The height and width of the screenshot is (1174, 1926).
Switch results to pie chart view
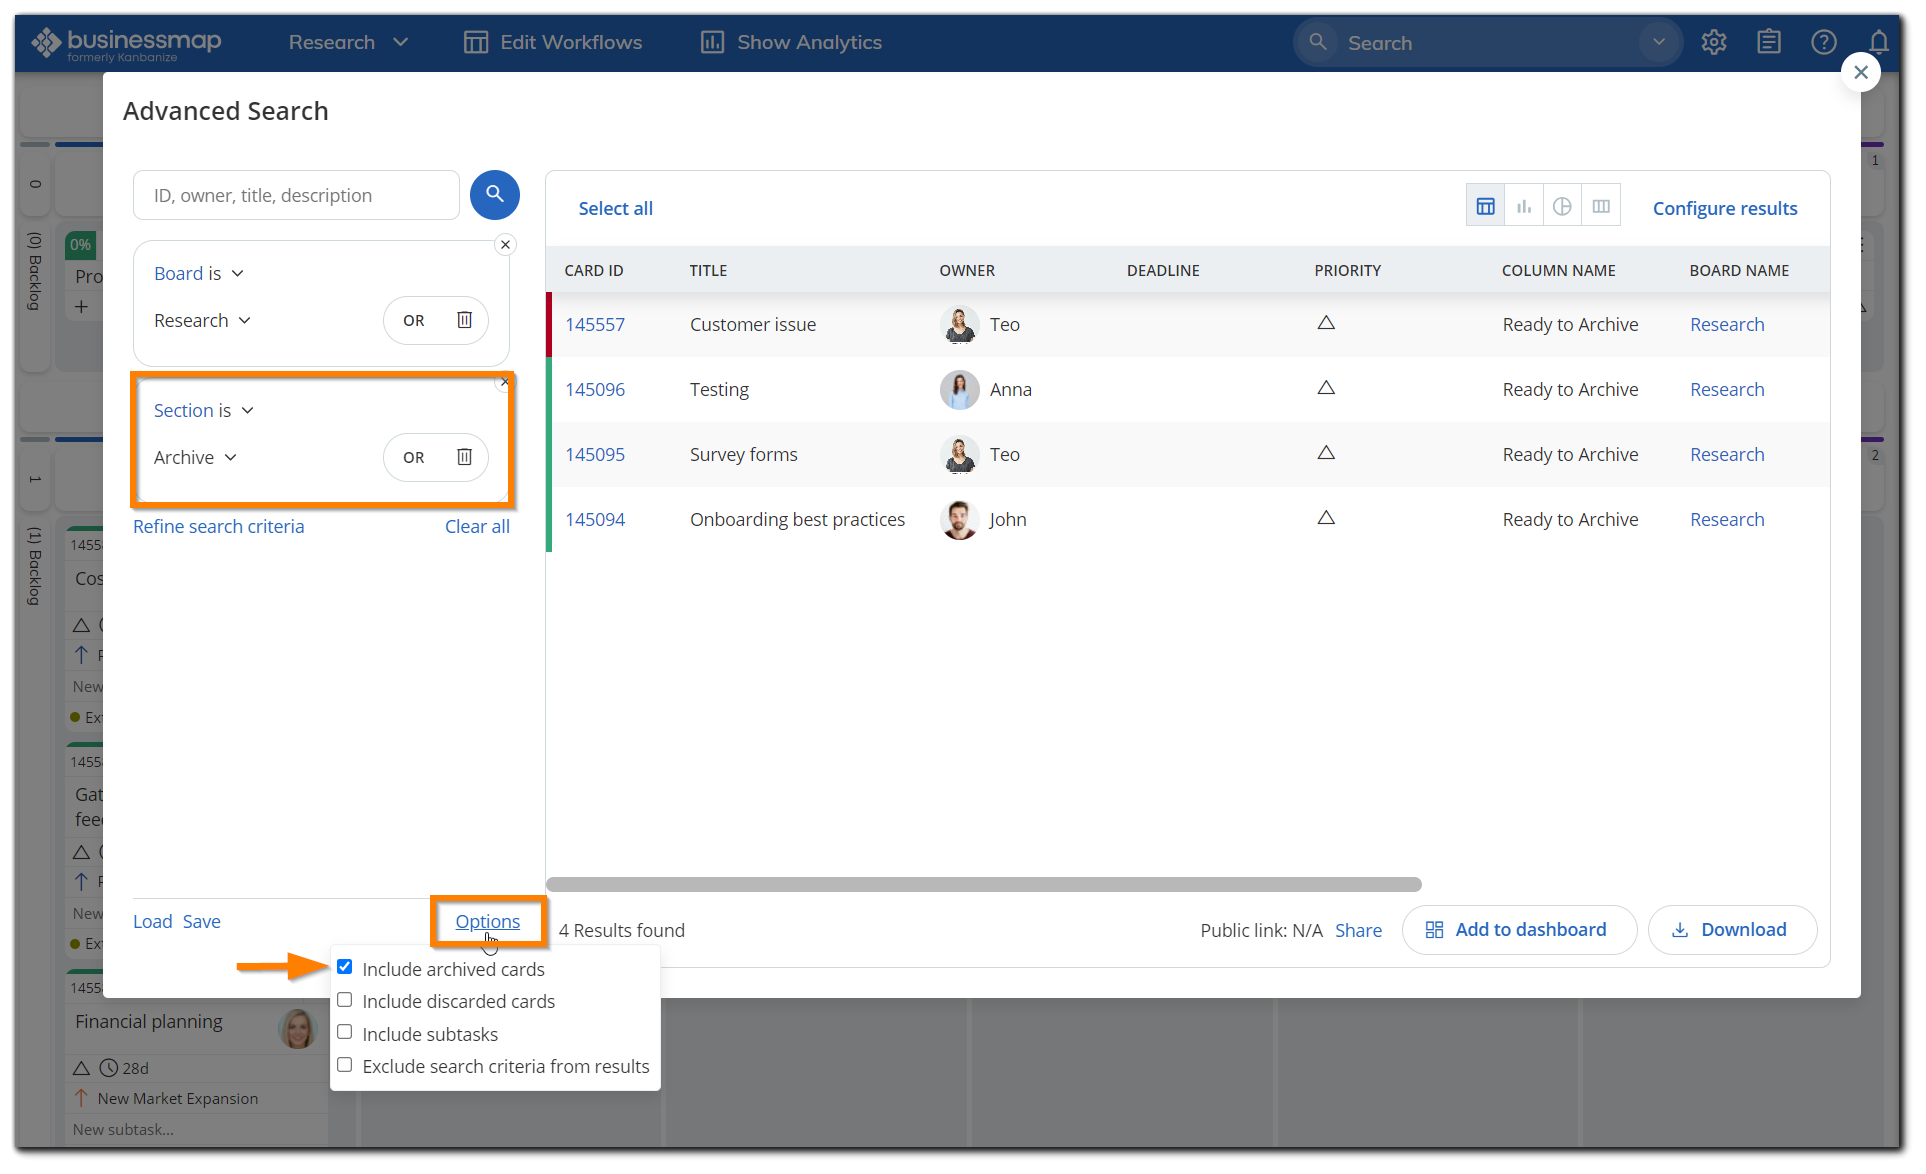click(x=1563, y=204)
